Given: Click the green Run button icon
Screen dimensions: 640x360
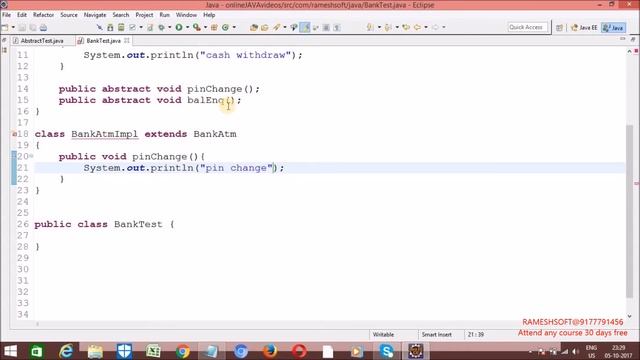Looking at the screenshot, I should click(x=179, y=27).
